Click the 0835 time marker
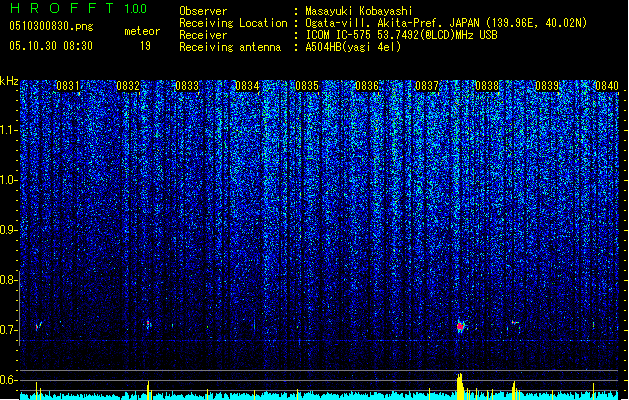Image resolution: width=629 pixels, height=400 pixels. (x=307, y=86)
